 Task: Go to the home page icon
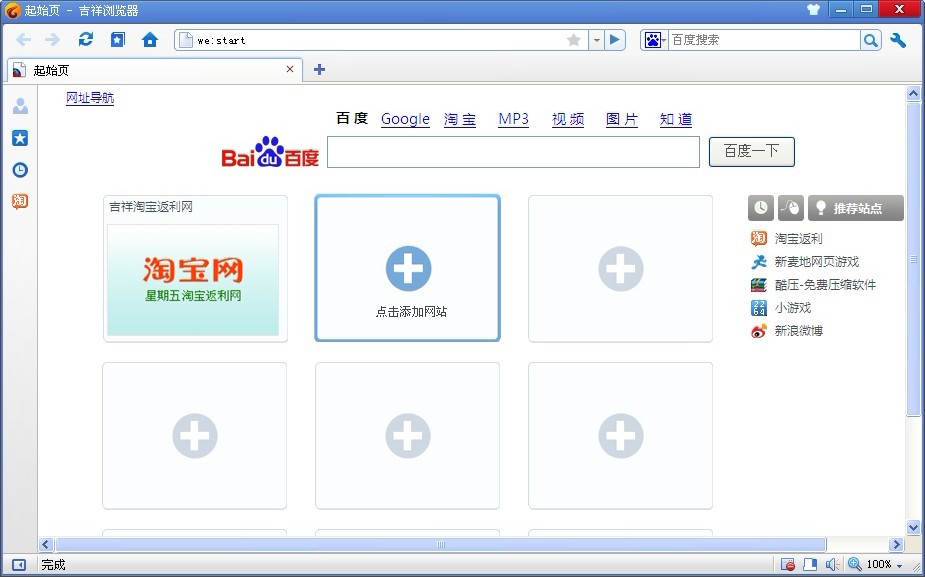(x=150, y=40)
